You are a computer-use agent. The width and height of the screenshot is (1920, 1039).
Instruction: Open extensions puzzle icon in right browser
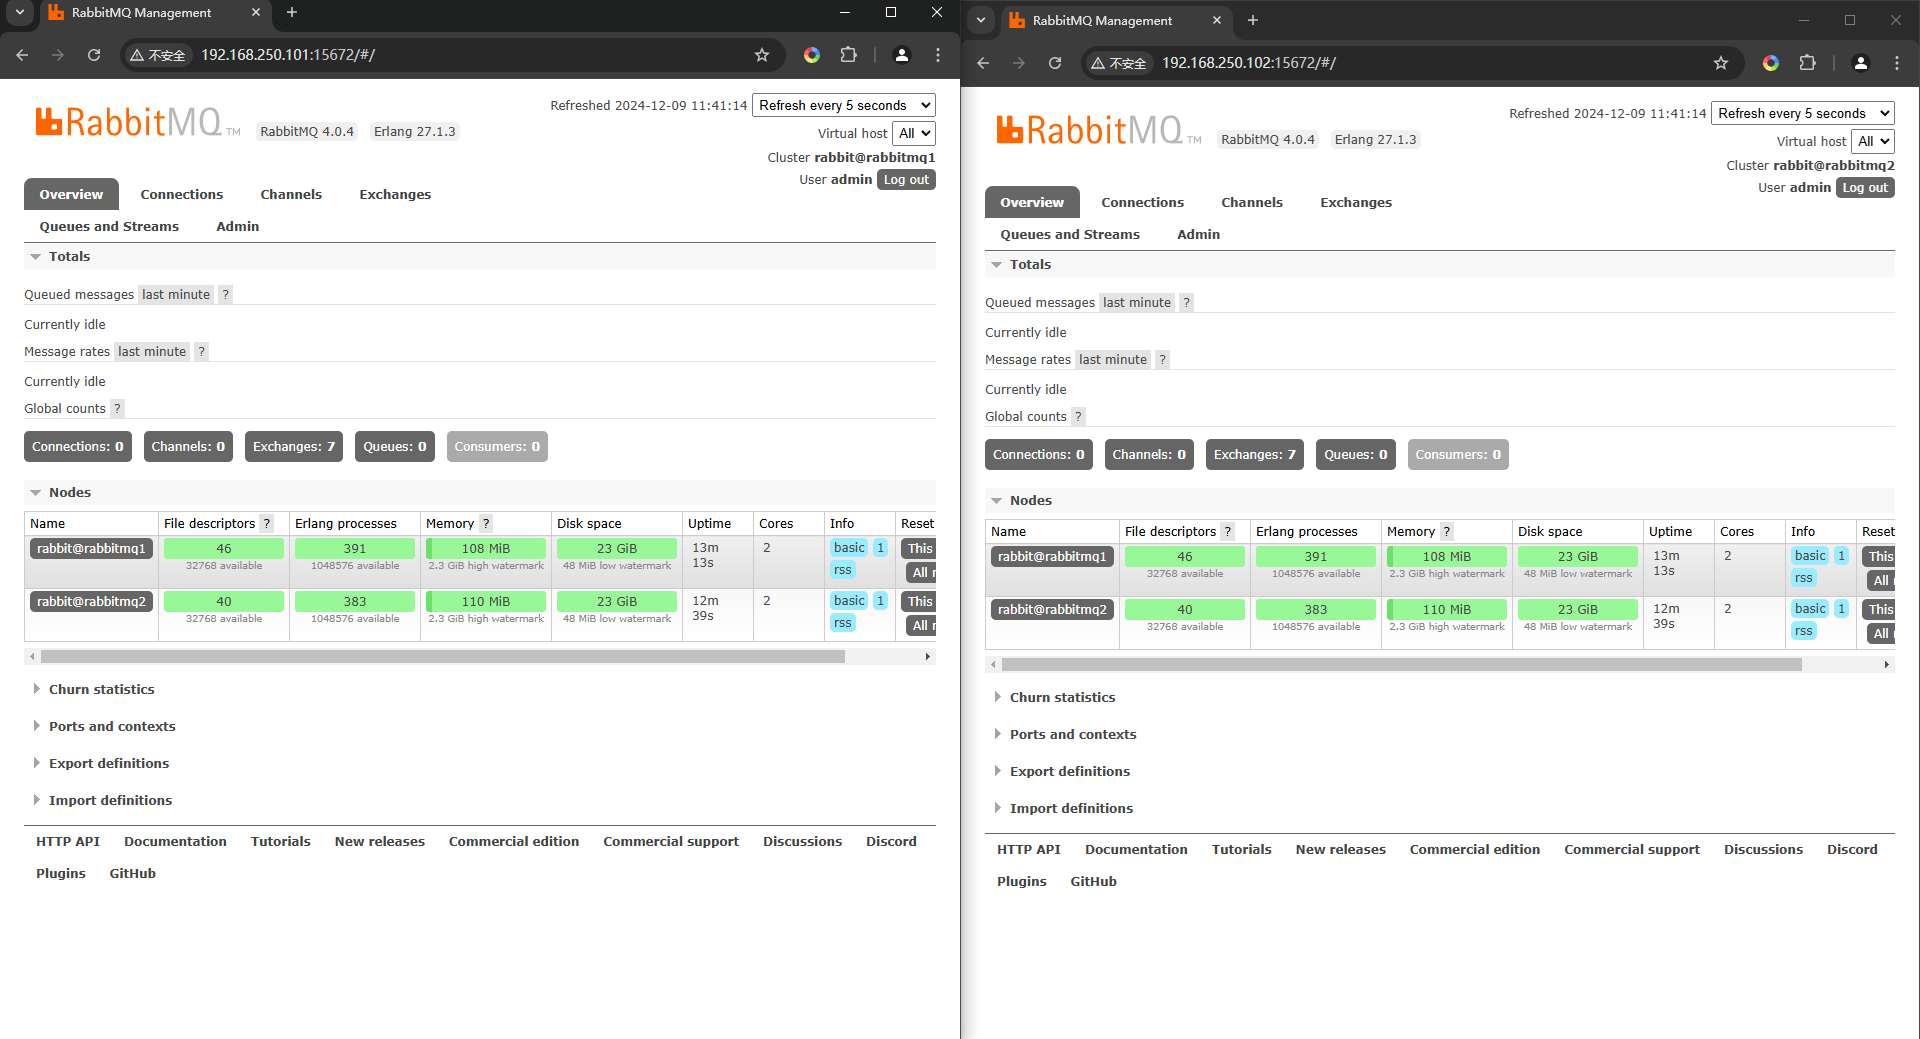point(1807,63)
